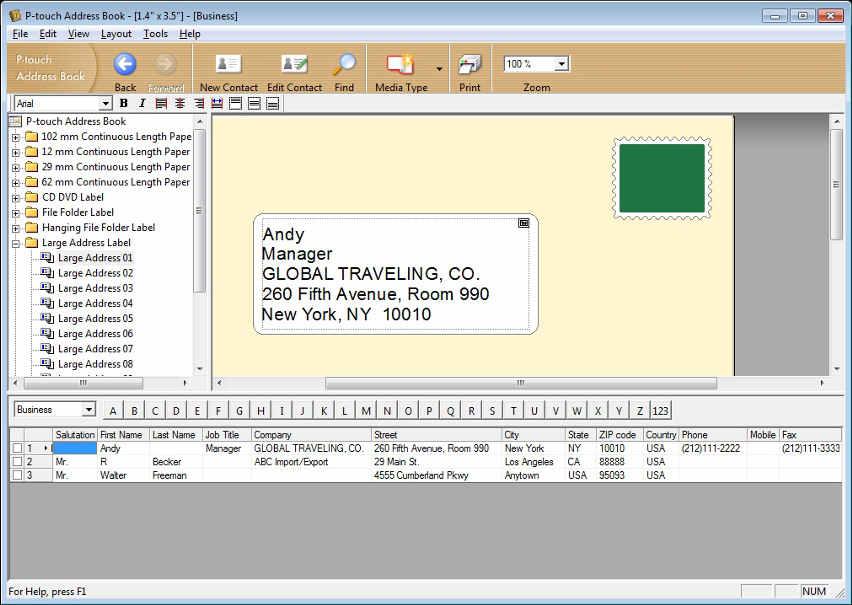This screenshot has height=605, width=852.
Task: Select Large Address 06 layout
Action: [95, 334]
